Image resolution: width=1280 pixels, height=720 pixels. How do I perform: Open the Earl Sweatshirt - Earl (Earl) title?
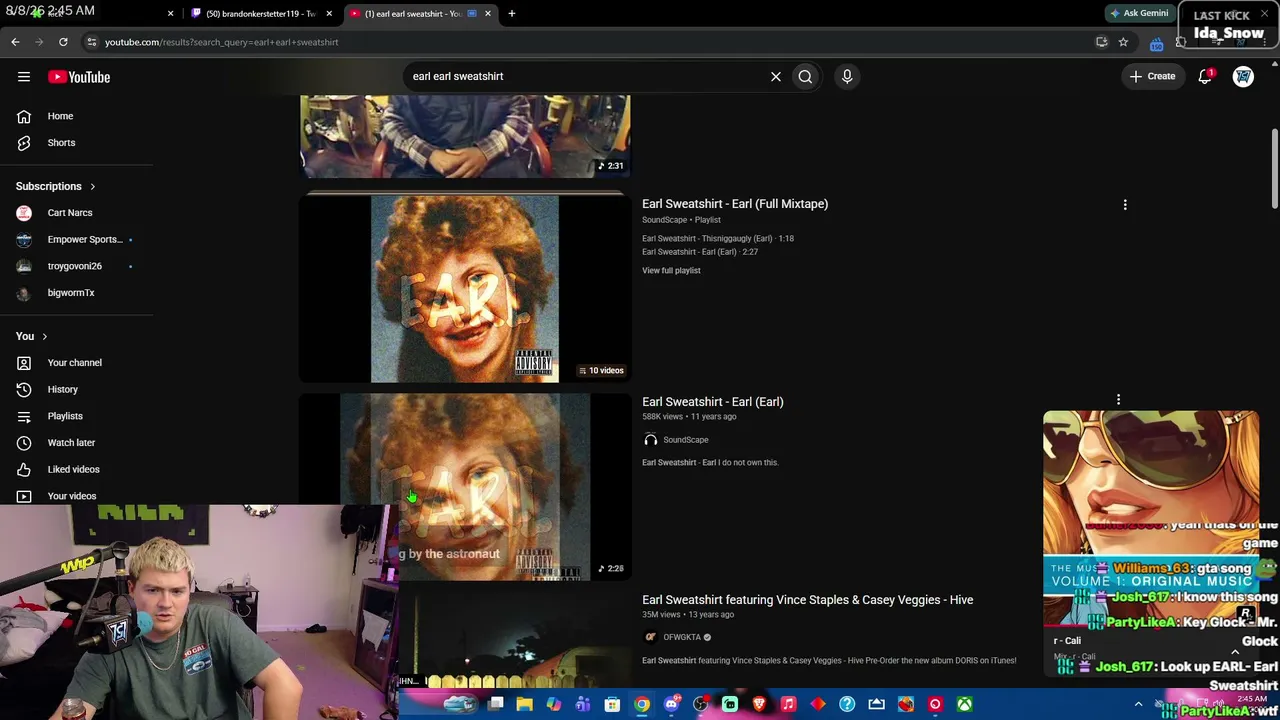coord(713,402)
